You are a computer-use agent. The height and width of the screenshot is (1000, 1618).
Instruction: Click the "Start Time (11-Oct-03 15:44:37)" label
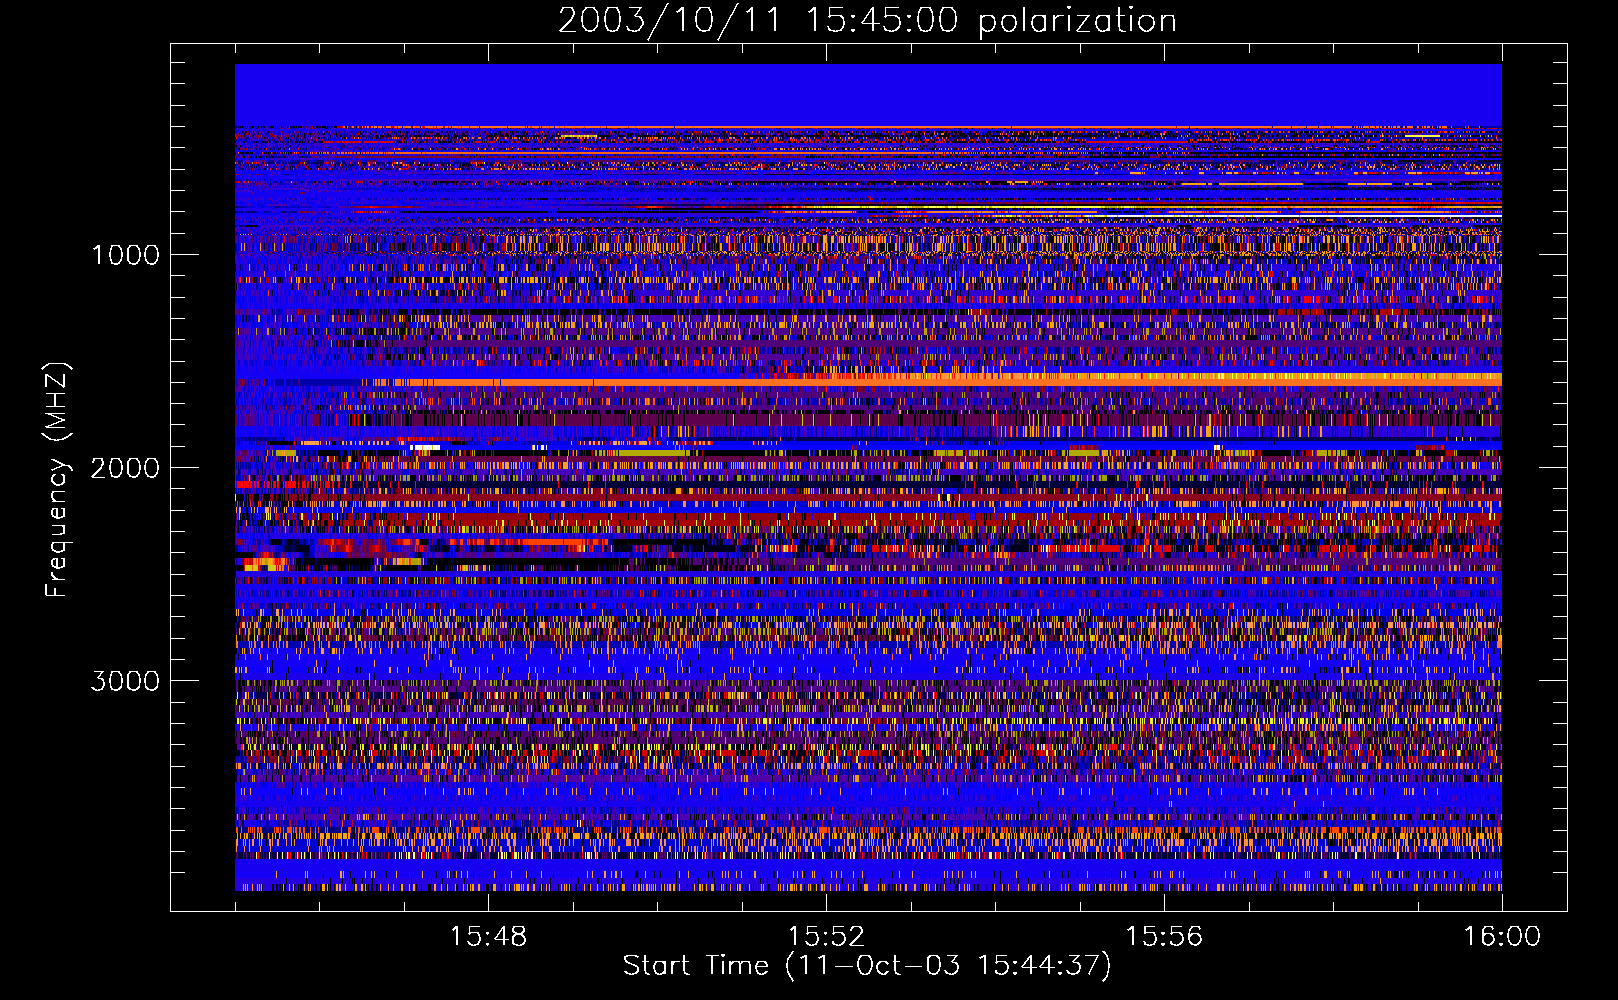pyautogui.click(x=867, y=966)
